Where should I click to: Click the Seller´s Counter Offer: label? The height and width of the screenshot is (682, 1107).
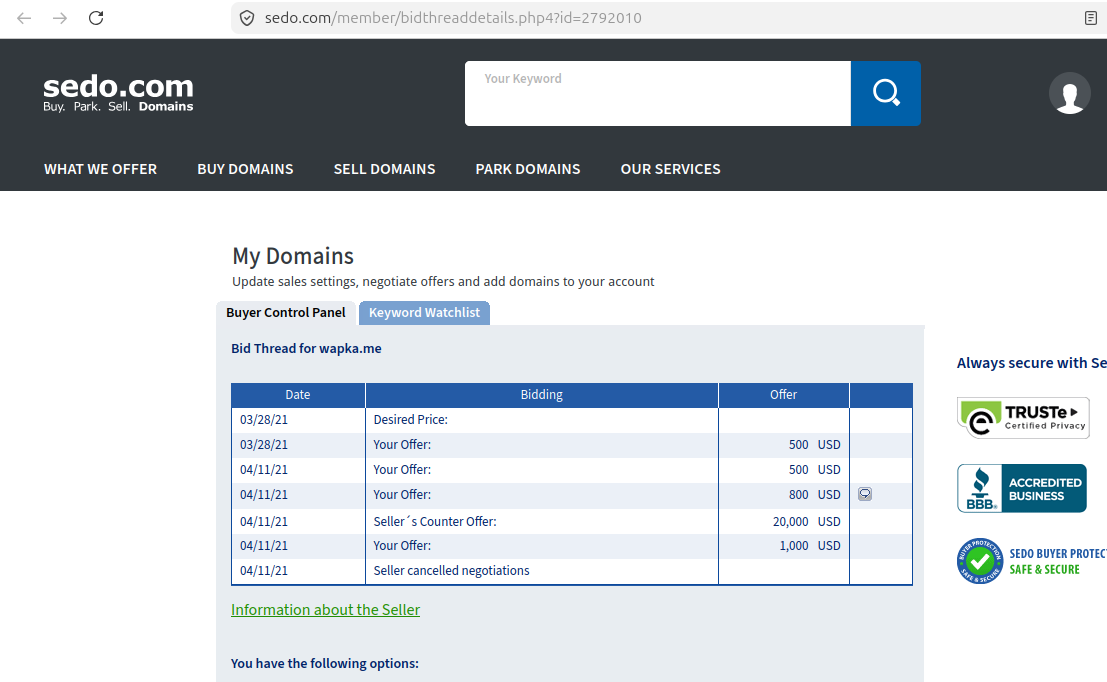[435, 522]
